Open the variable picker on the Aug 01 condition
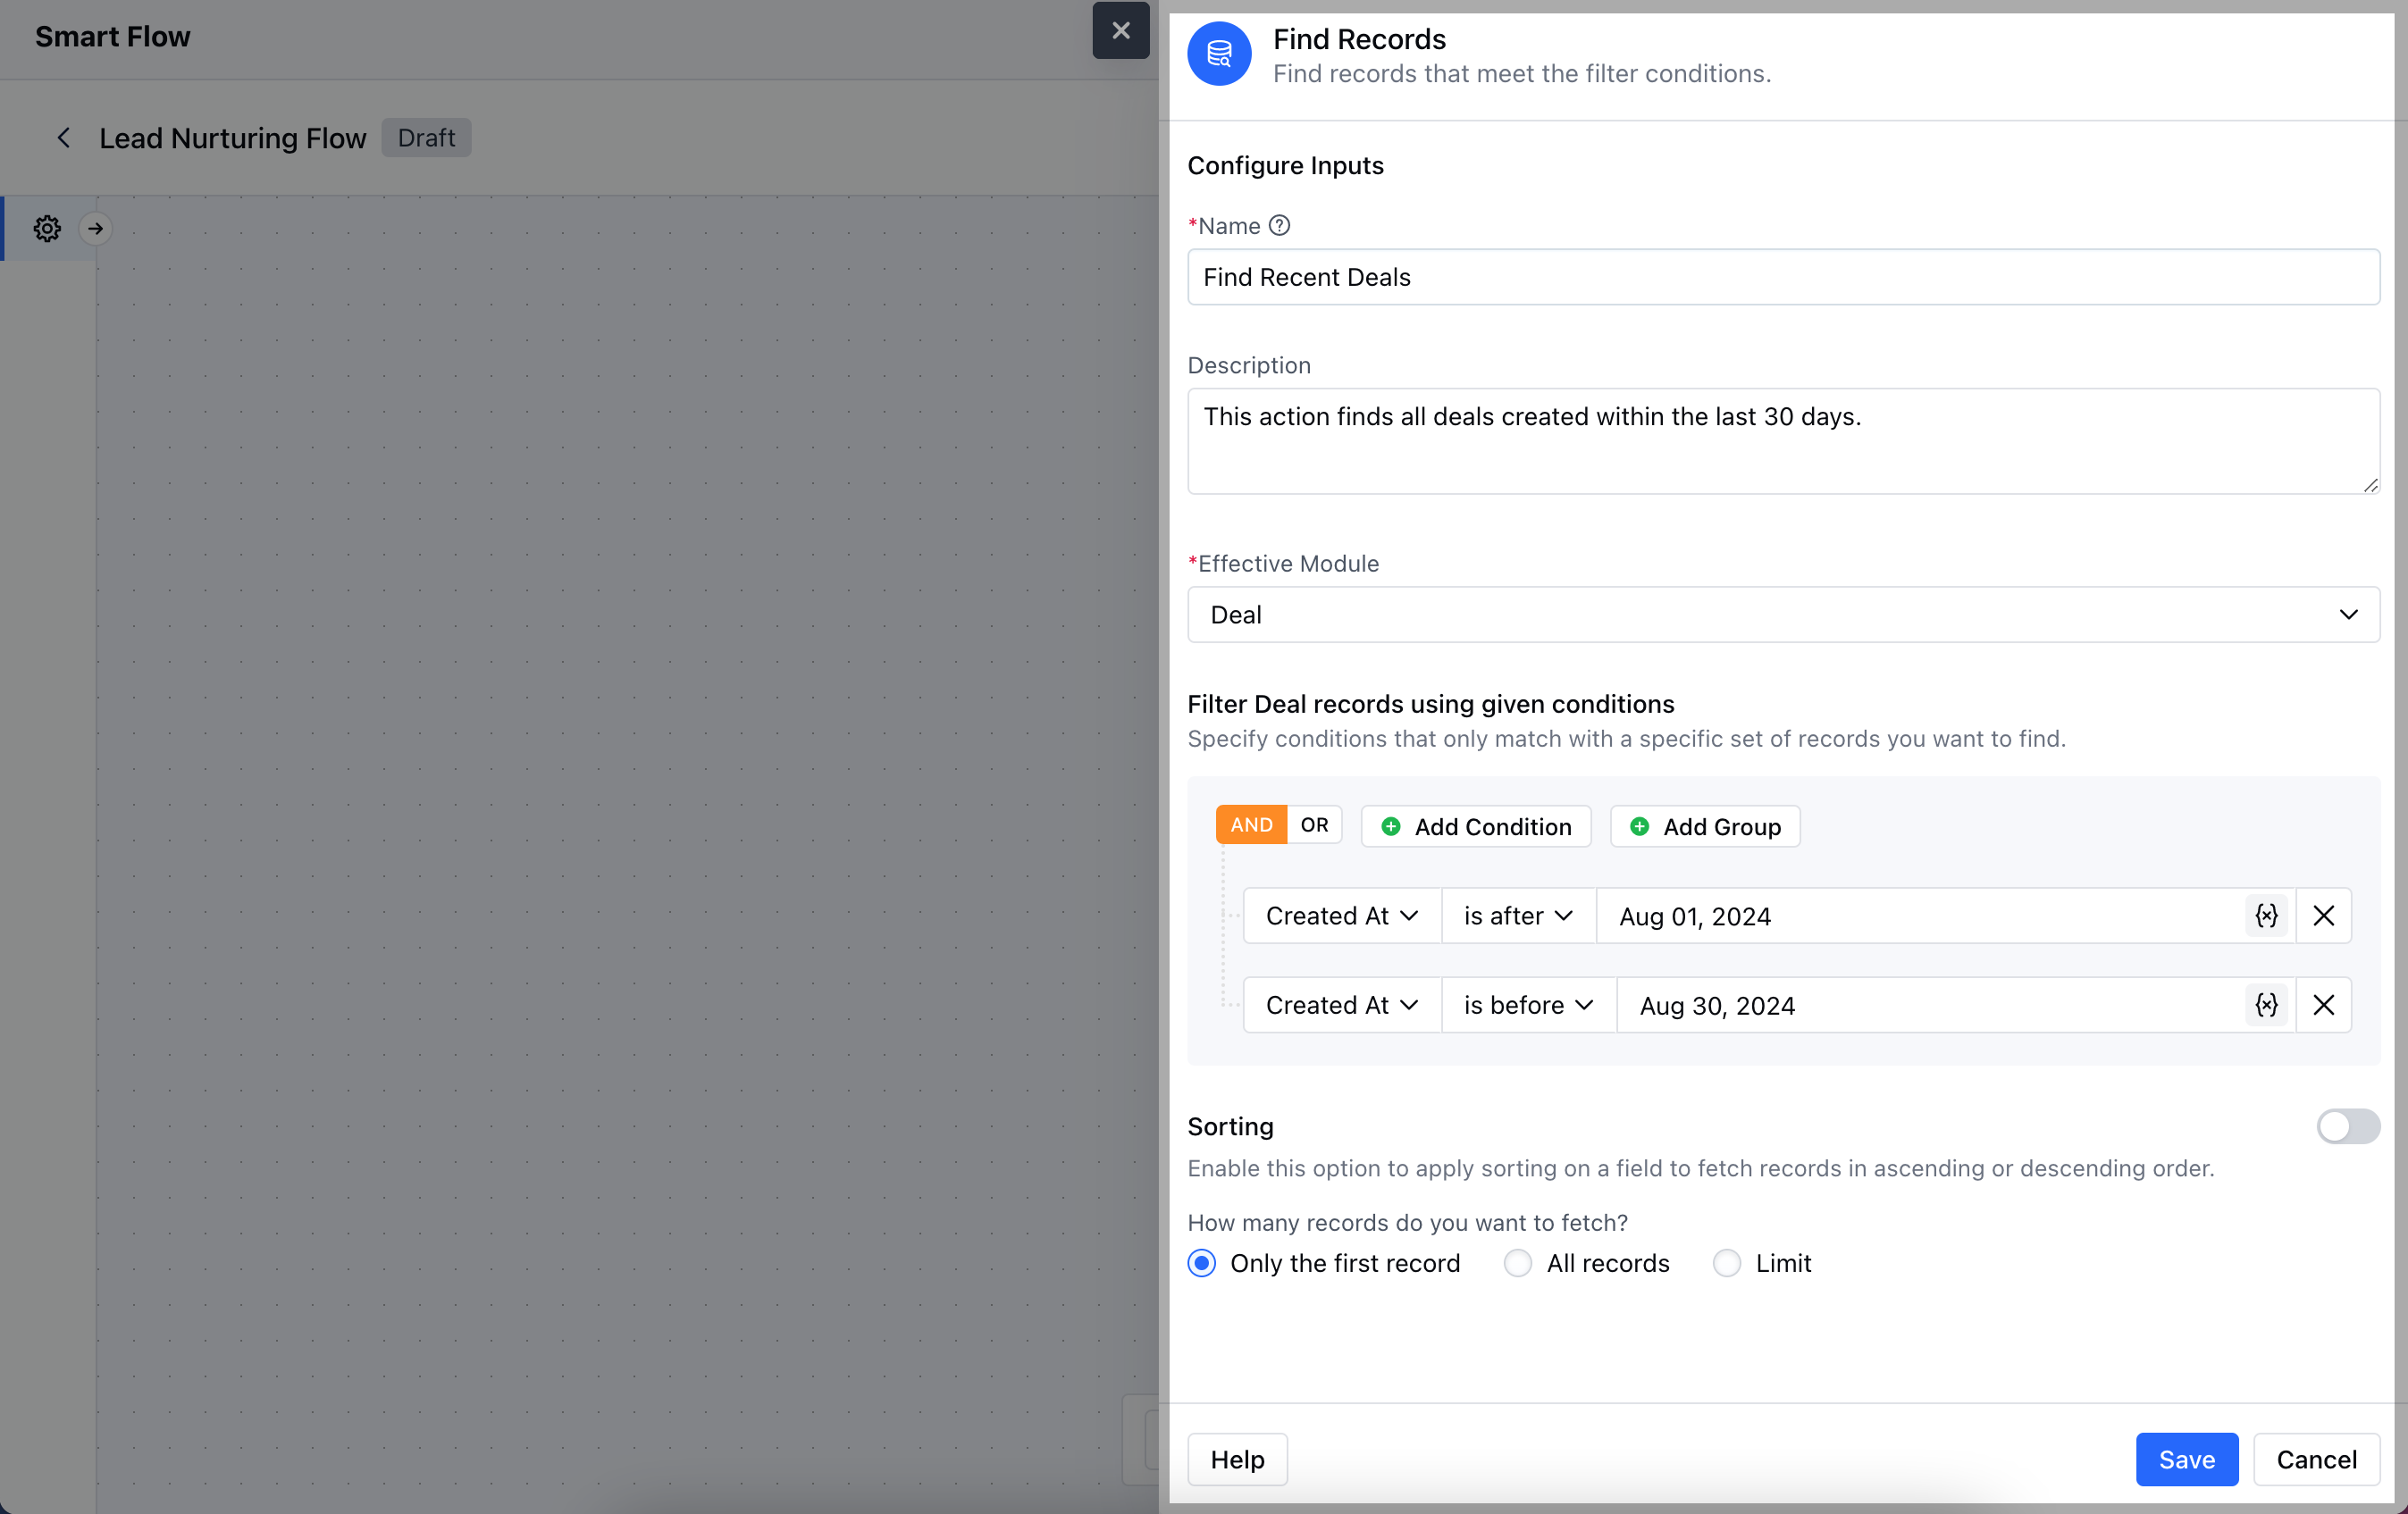This screenshot has width=2408, height=1514. coord(2266,915)
